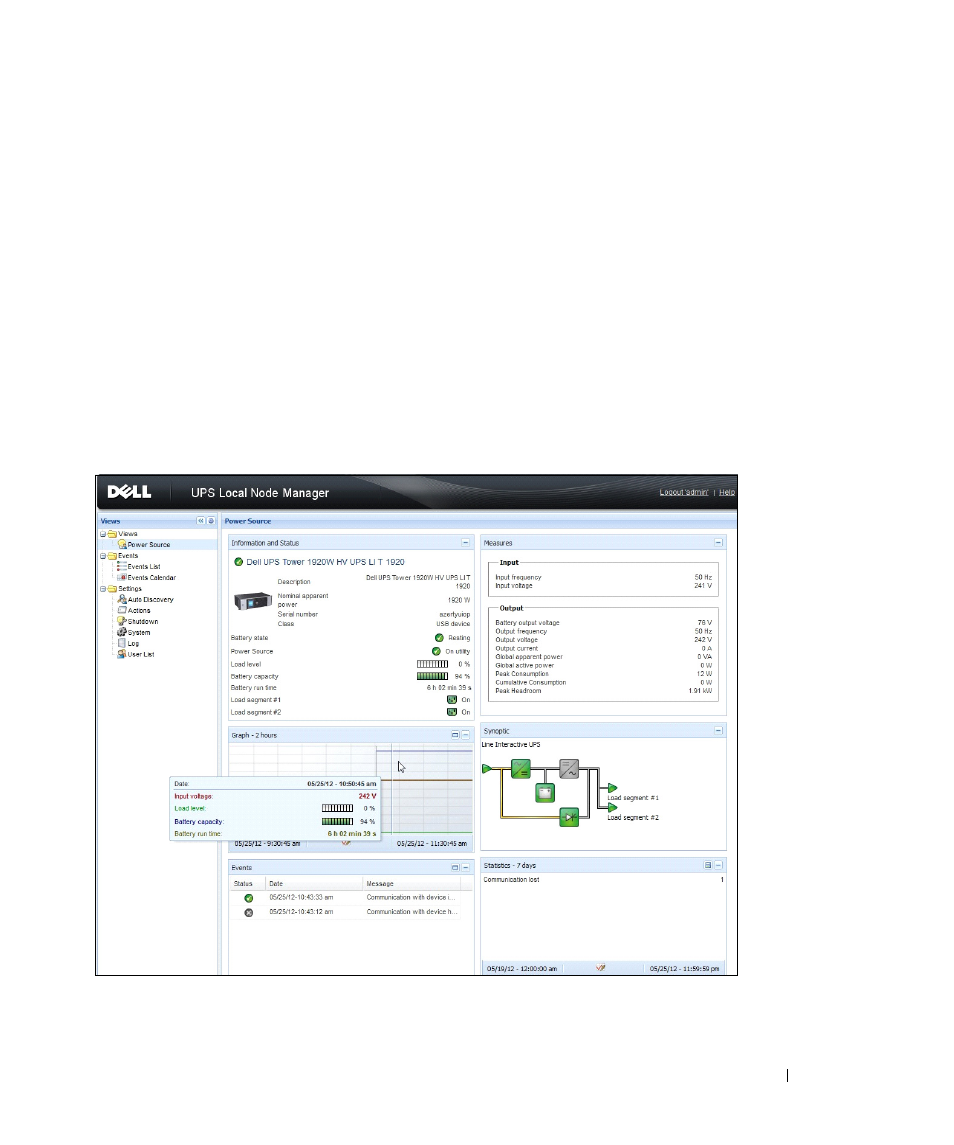Click green status icon beside device title
Image resolution: width=954 pixels, height=1145 pixels.
[238, 562]
